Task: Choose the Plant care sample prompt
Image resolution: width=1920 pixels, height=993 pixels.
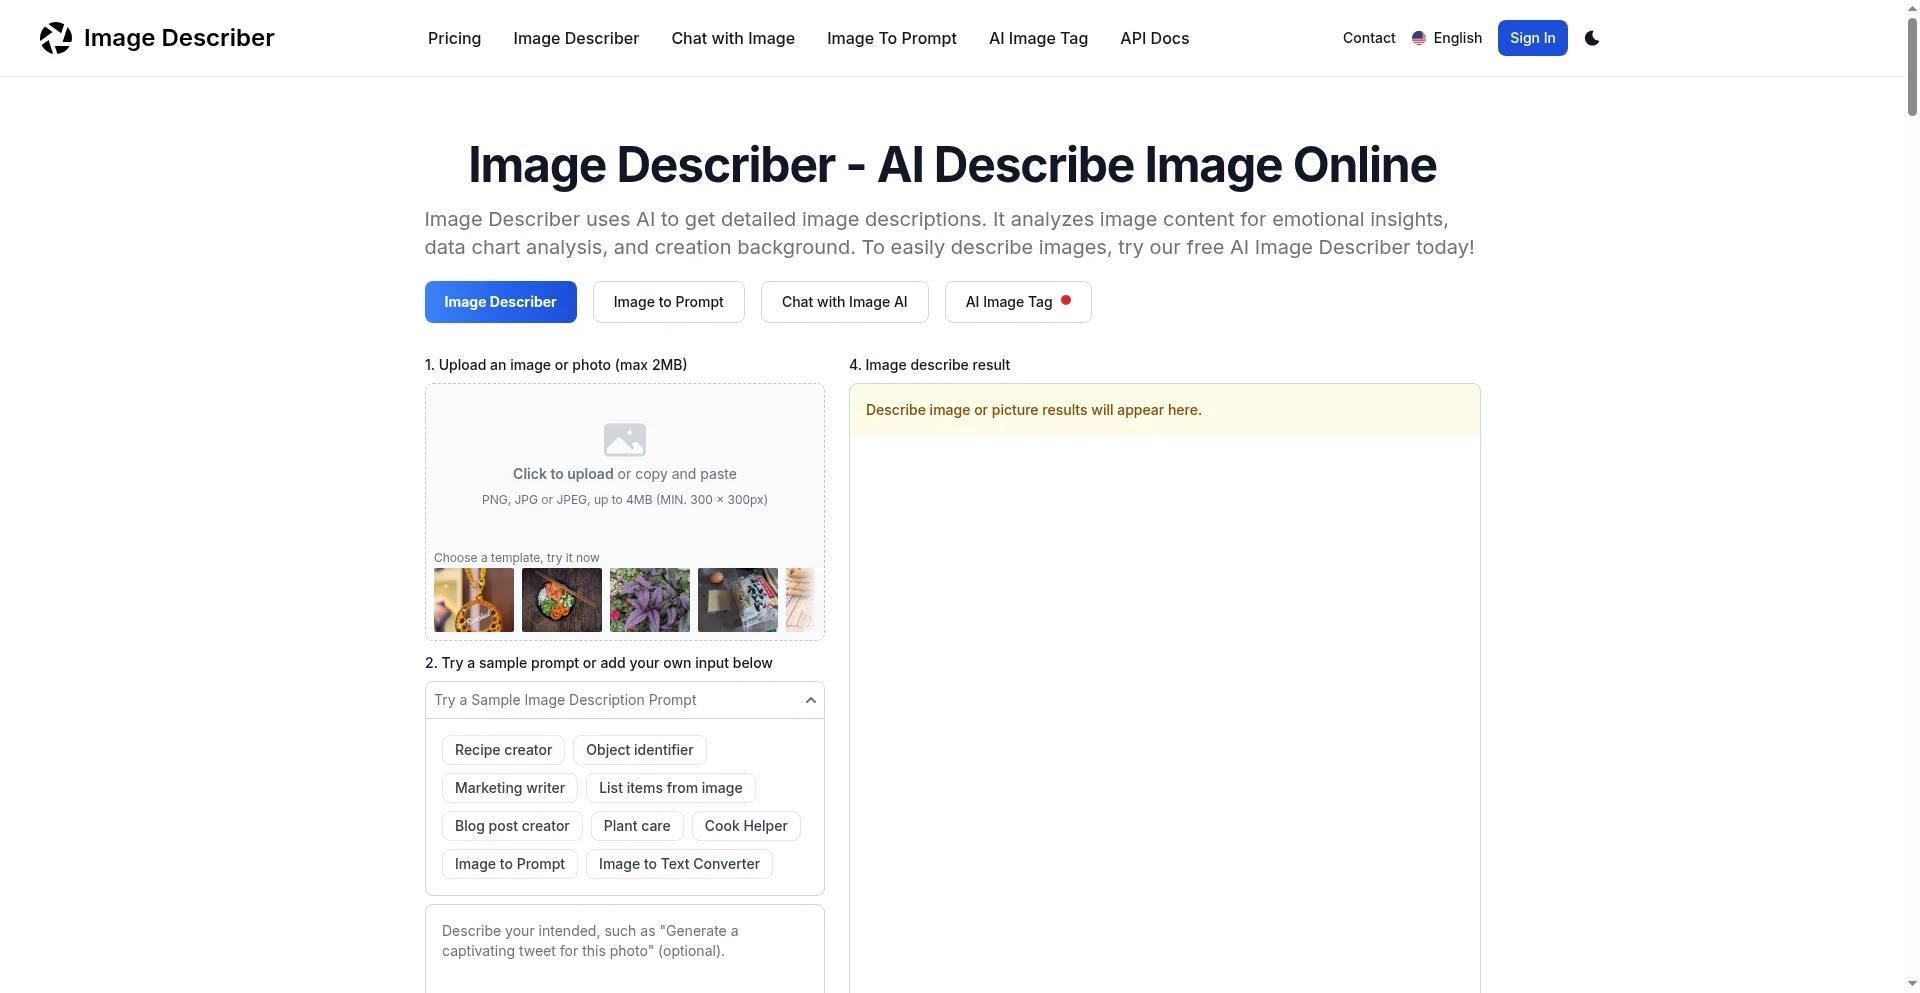Action: pyautogui.click(x=637, y=826)
